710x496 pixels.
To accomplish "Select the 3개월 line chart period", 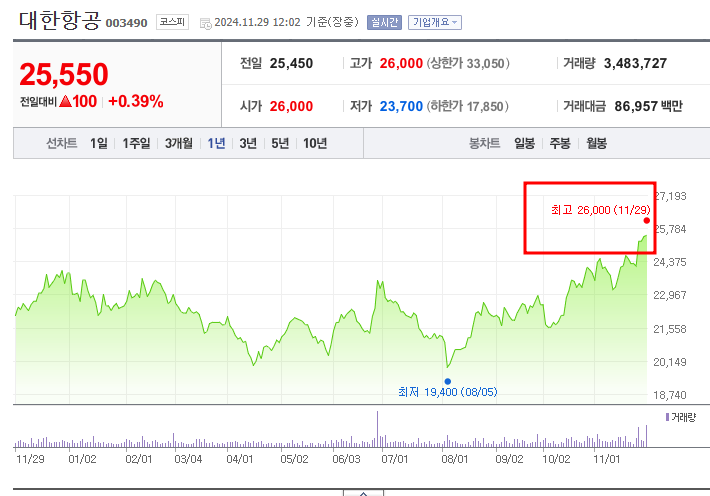I will 178,144.
